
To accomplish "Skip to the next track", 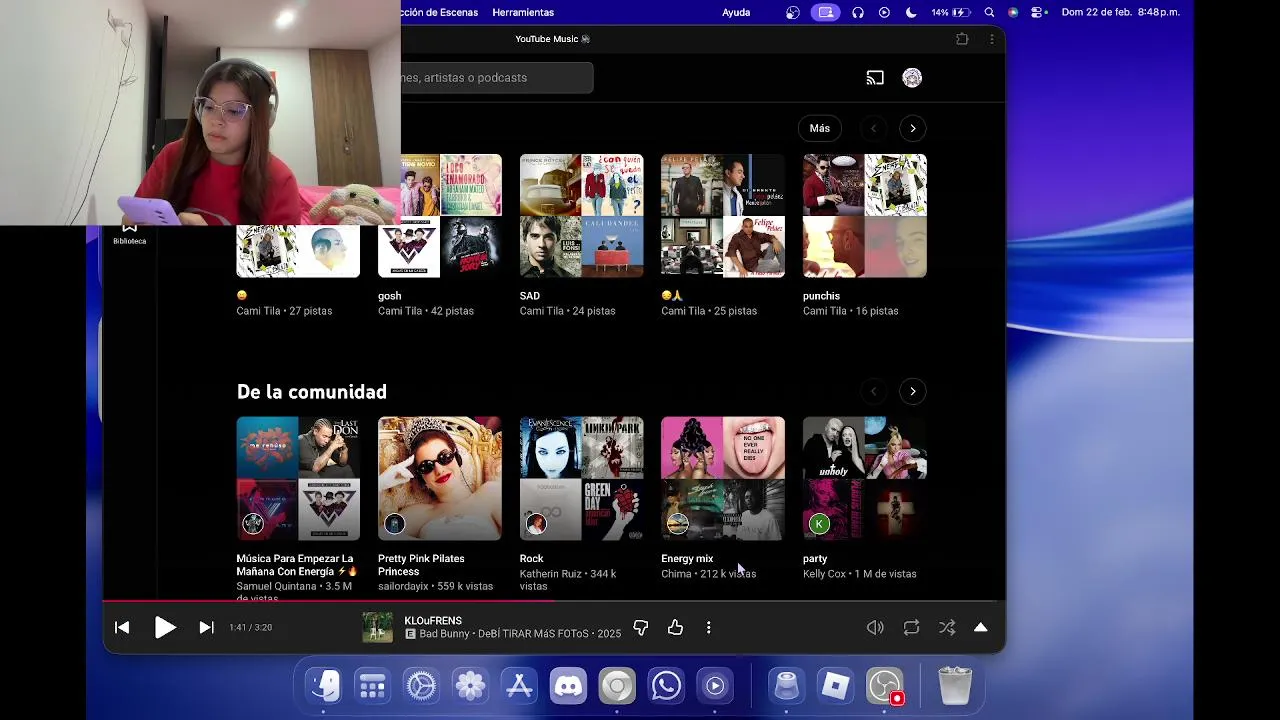I will [206, 627].
